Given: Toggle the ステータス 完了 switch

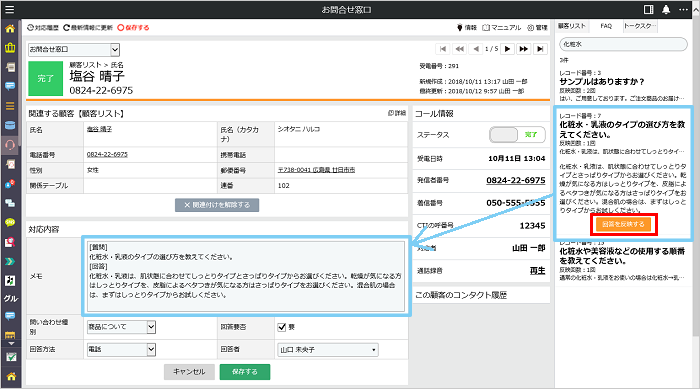Looking at the screenshot, I should tap(517, 134).
